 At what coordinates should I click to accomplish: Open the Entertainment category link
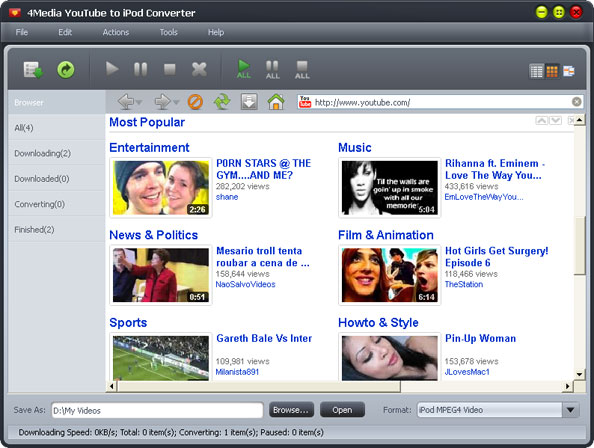(x=149, y=147)
